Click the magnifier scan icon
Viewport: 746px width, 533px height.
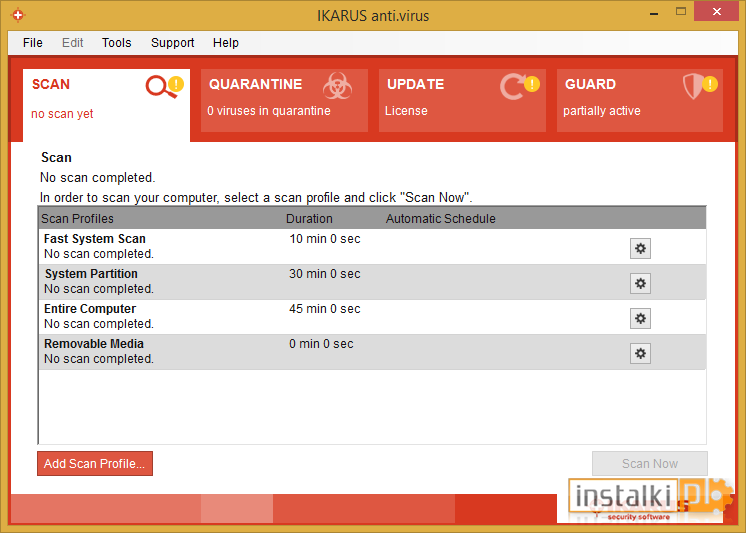pos(160,87)
